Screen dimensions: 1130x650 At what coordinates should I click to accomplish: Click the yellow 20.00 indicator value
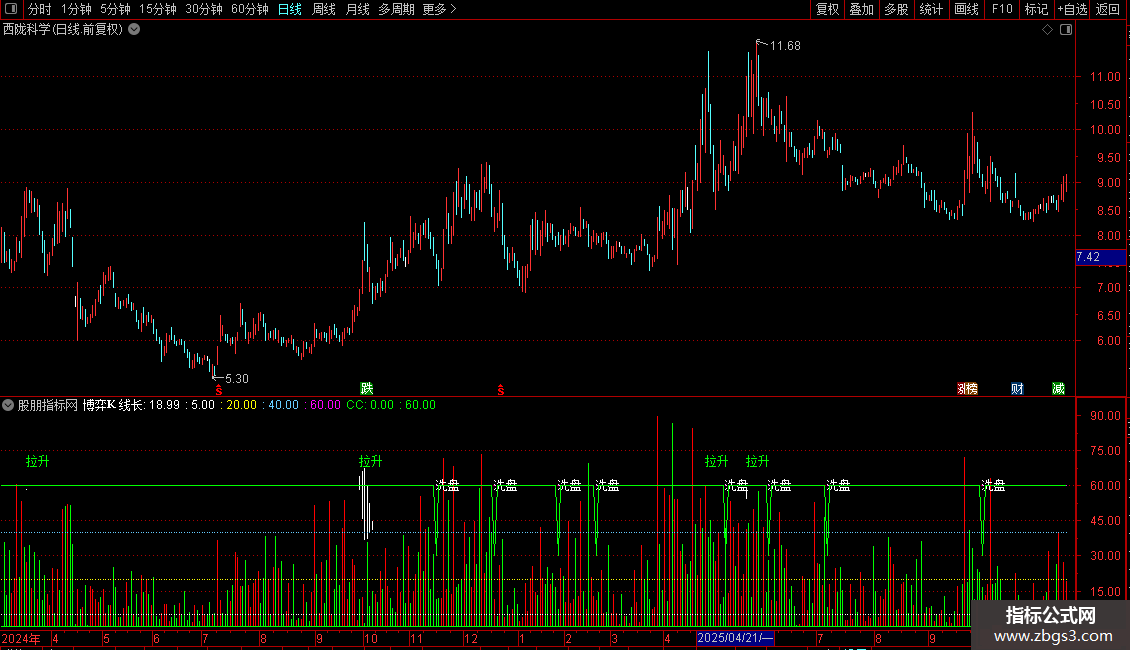click(x=241, y=405)
